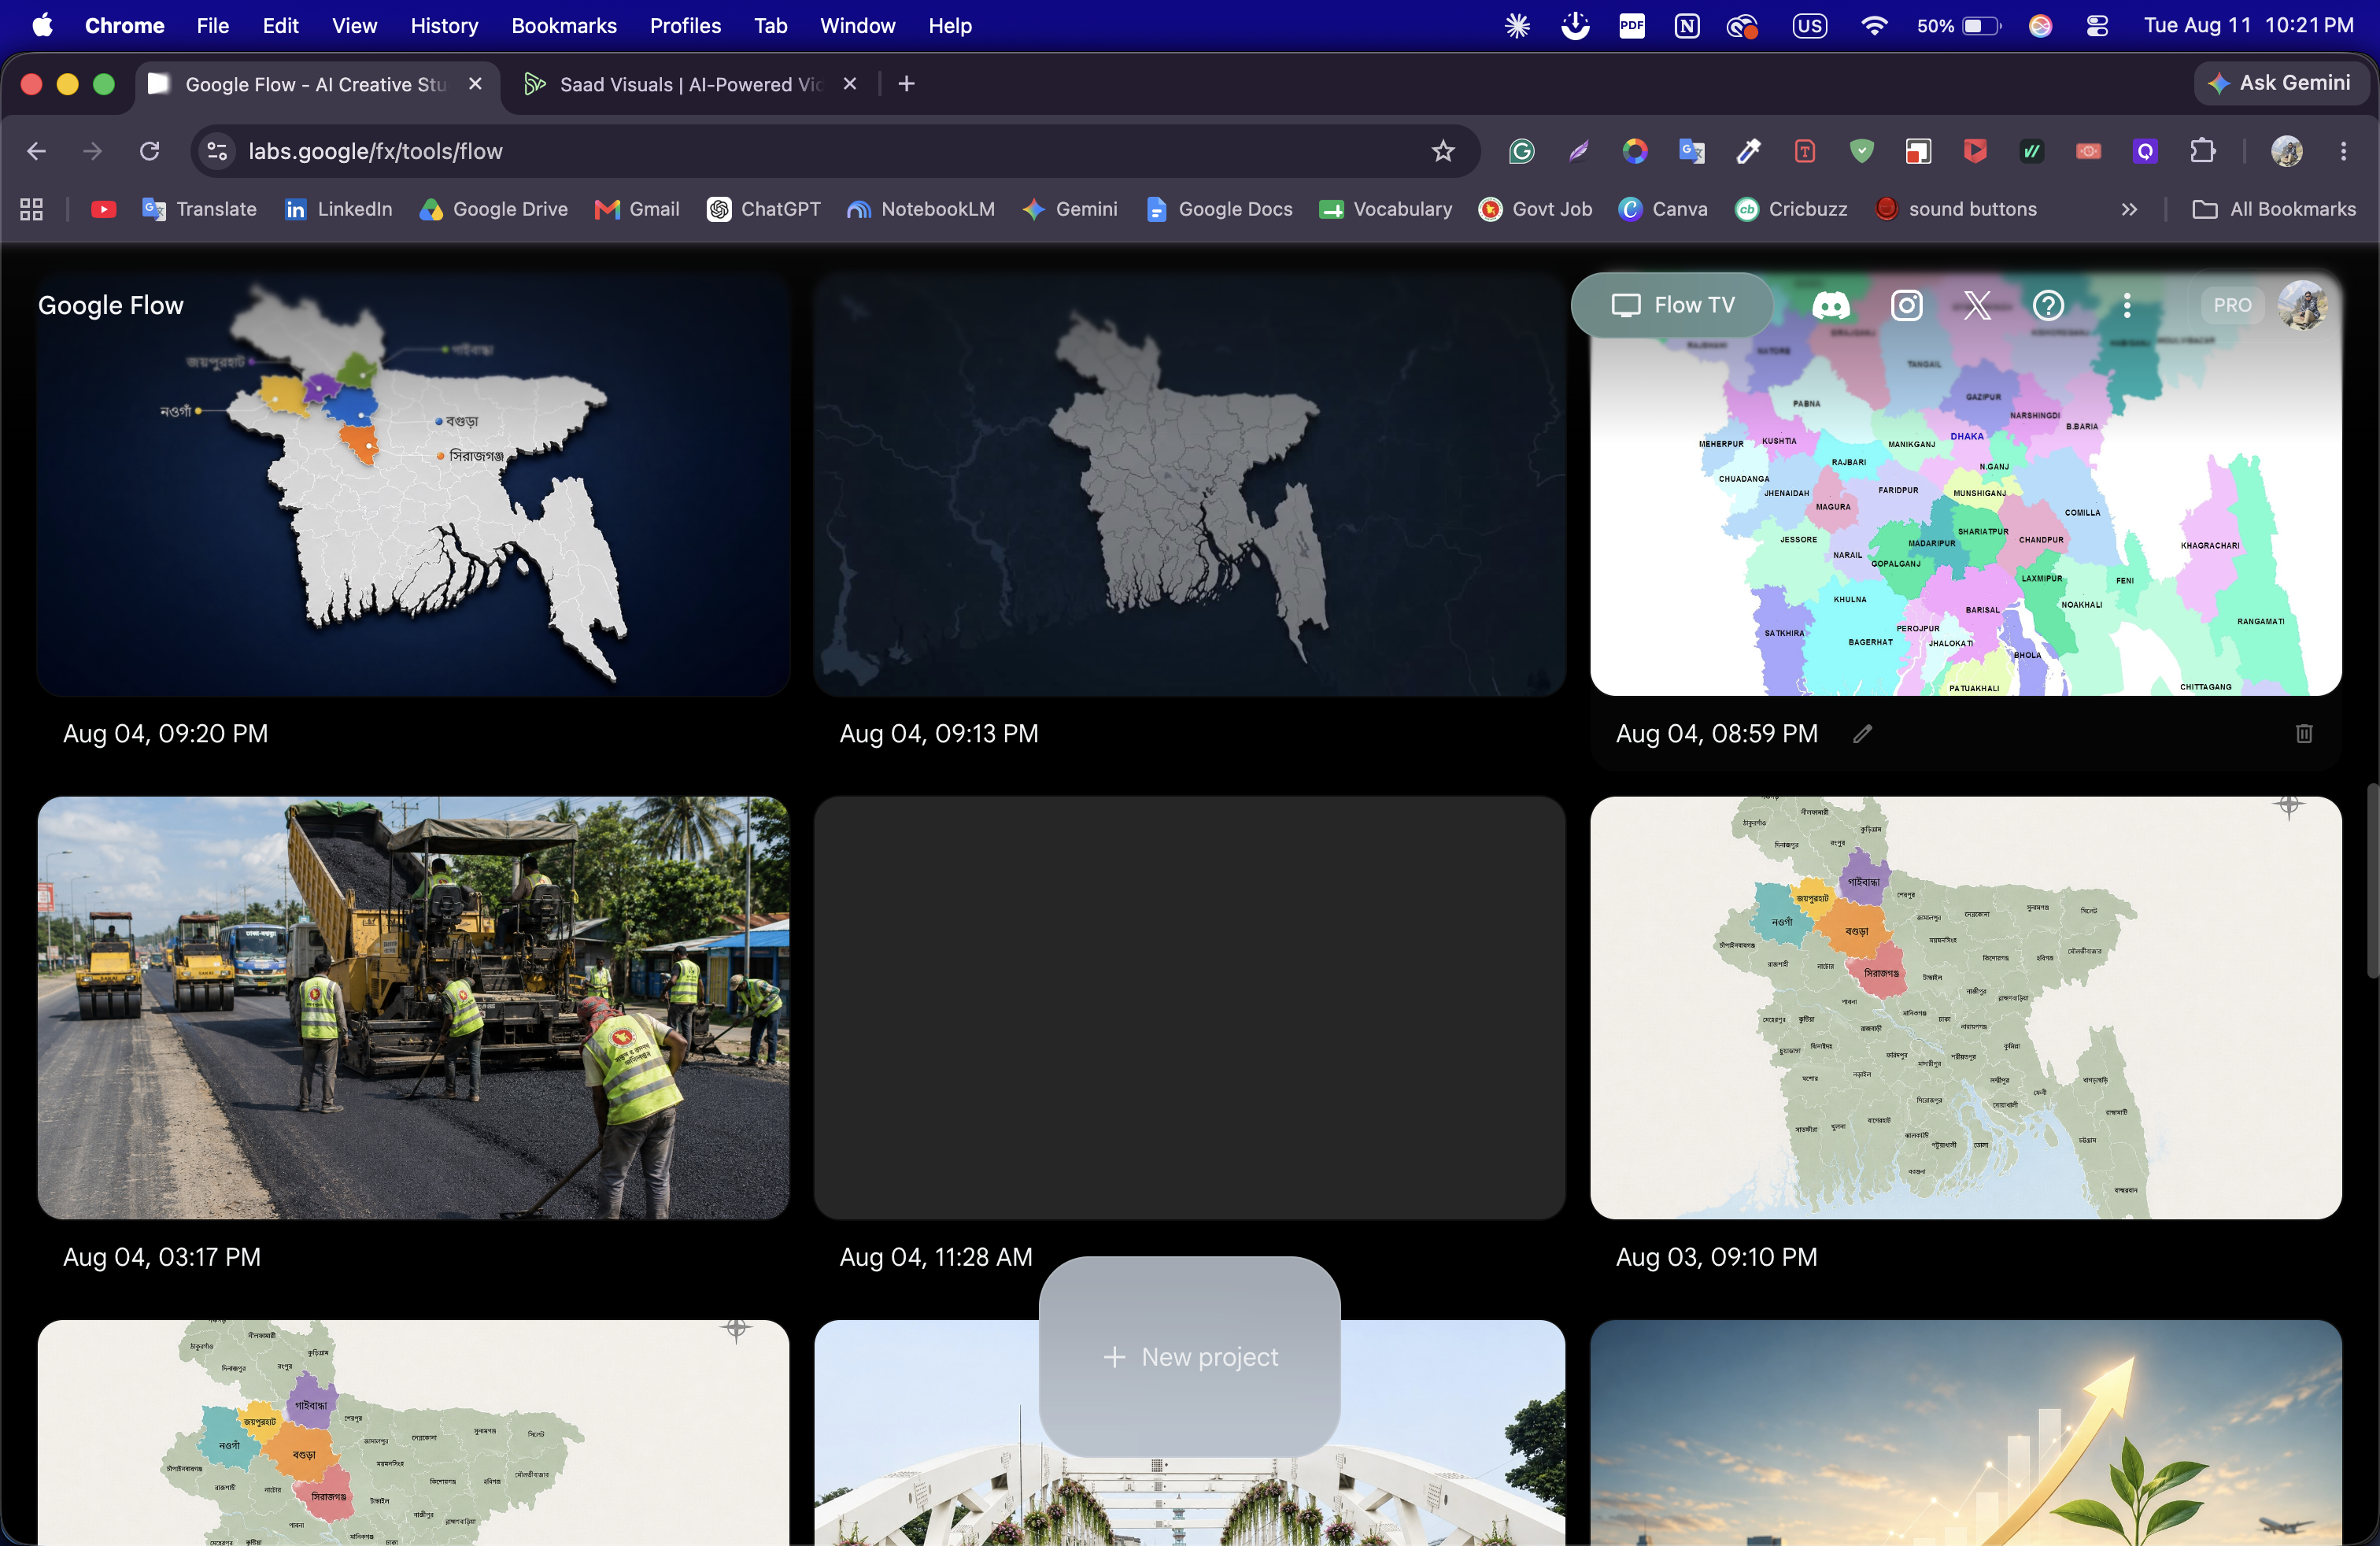Open the LinkedIn bookmark

pos(338,209)
